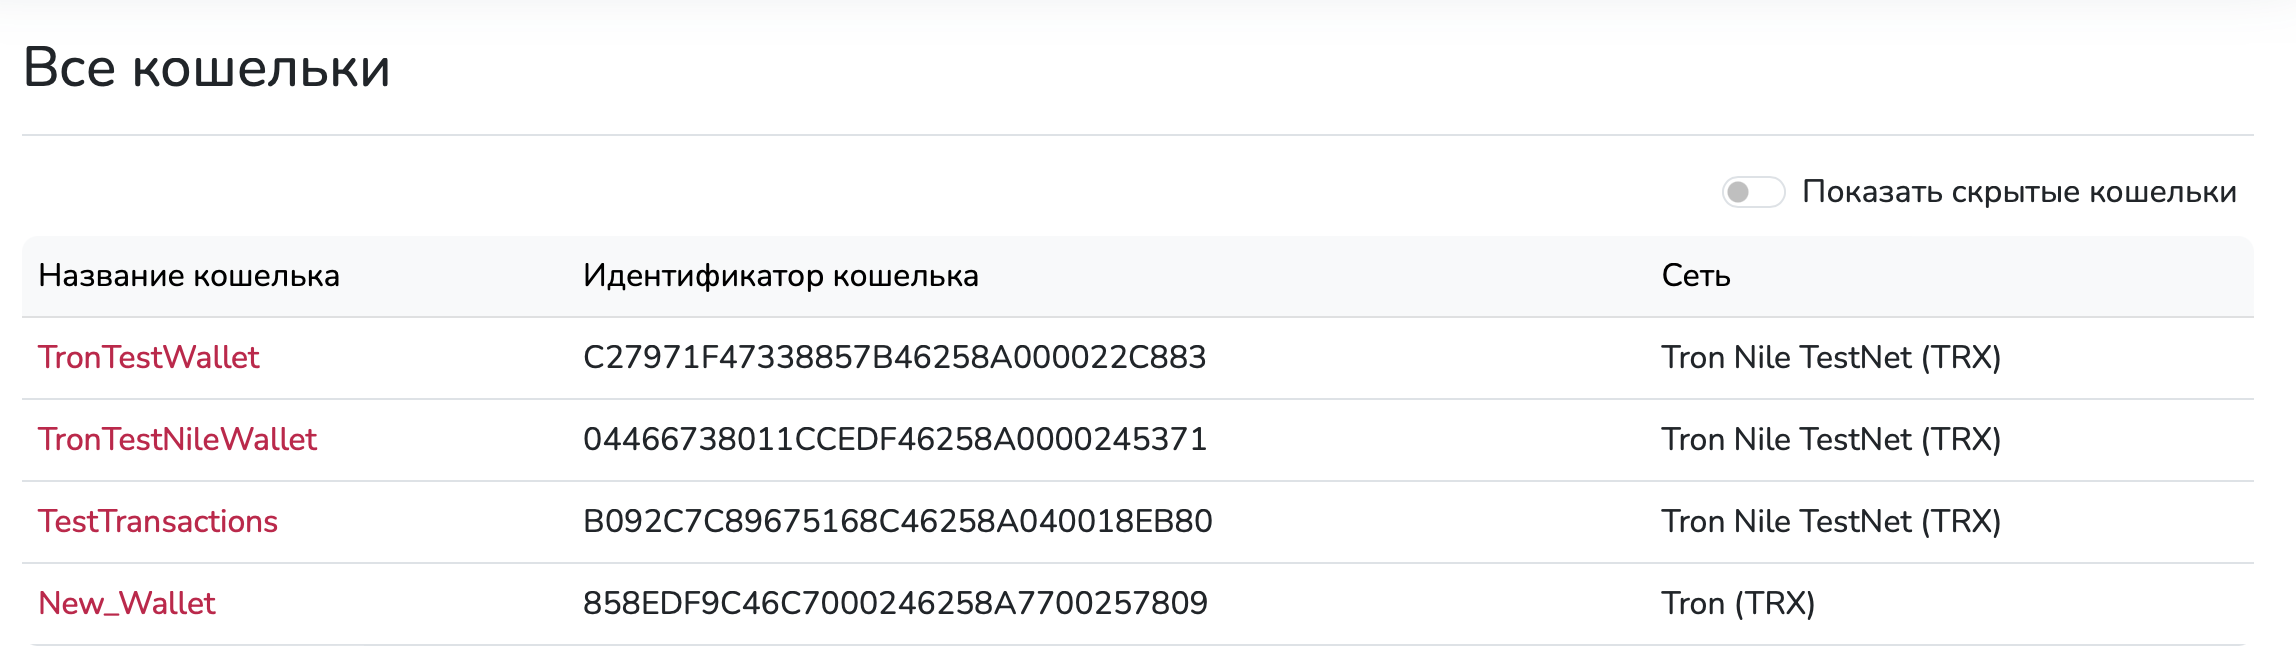
Task: Click the network cell in TronTestNileWallet row
Action: [x=1830, y=440]
